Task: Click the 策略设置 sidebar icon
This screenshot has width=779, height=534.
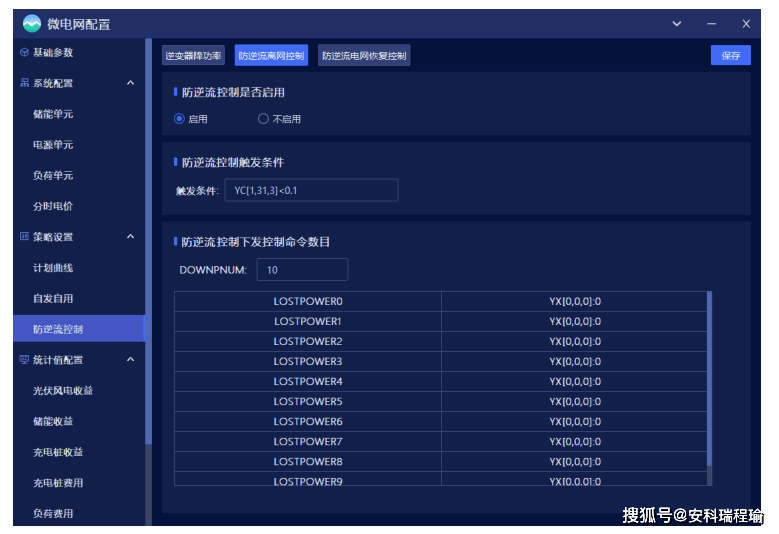Action: pyautogui.click(x=24, y=236)
